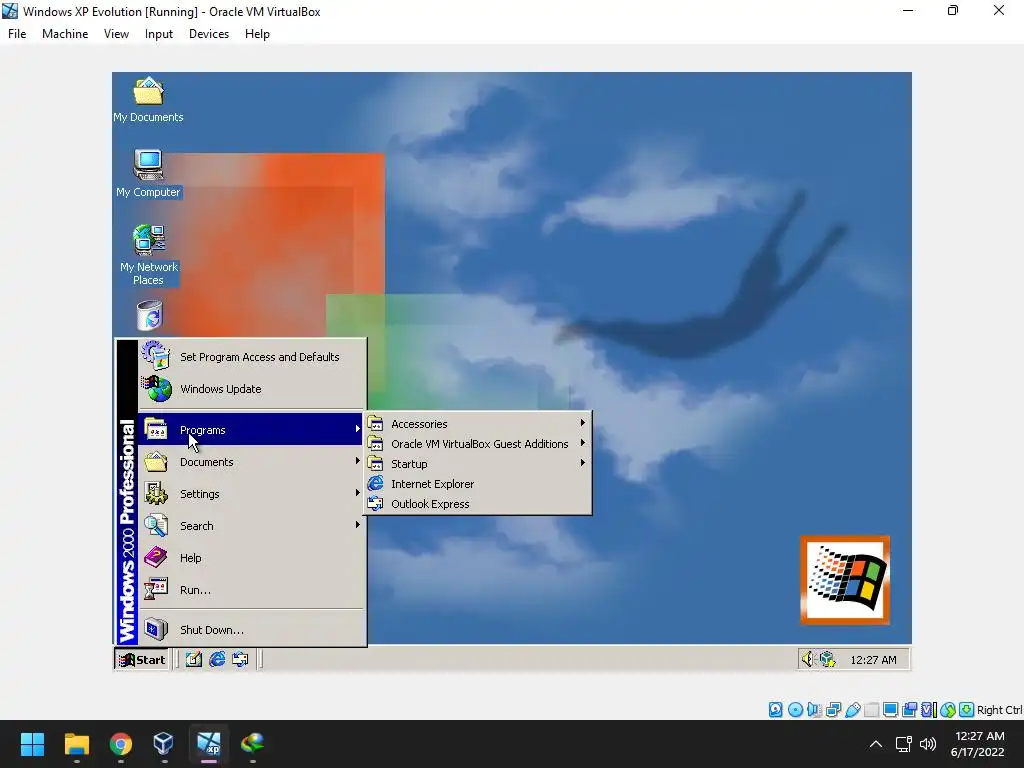Click Show Desktop quick launch icon

[193, 660]
